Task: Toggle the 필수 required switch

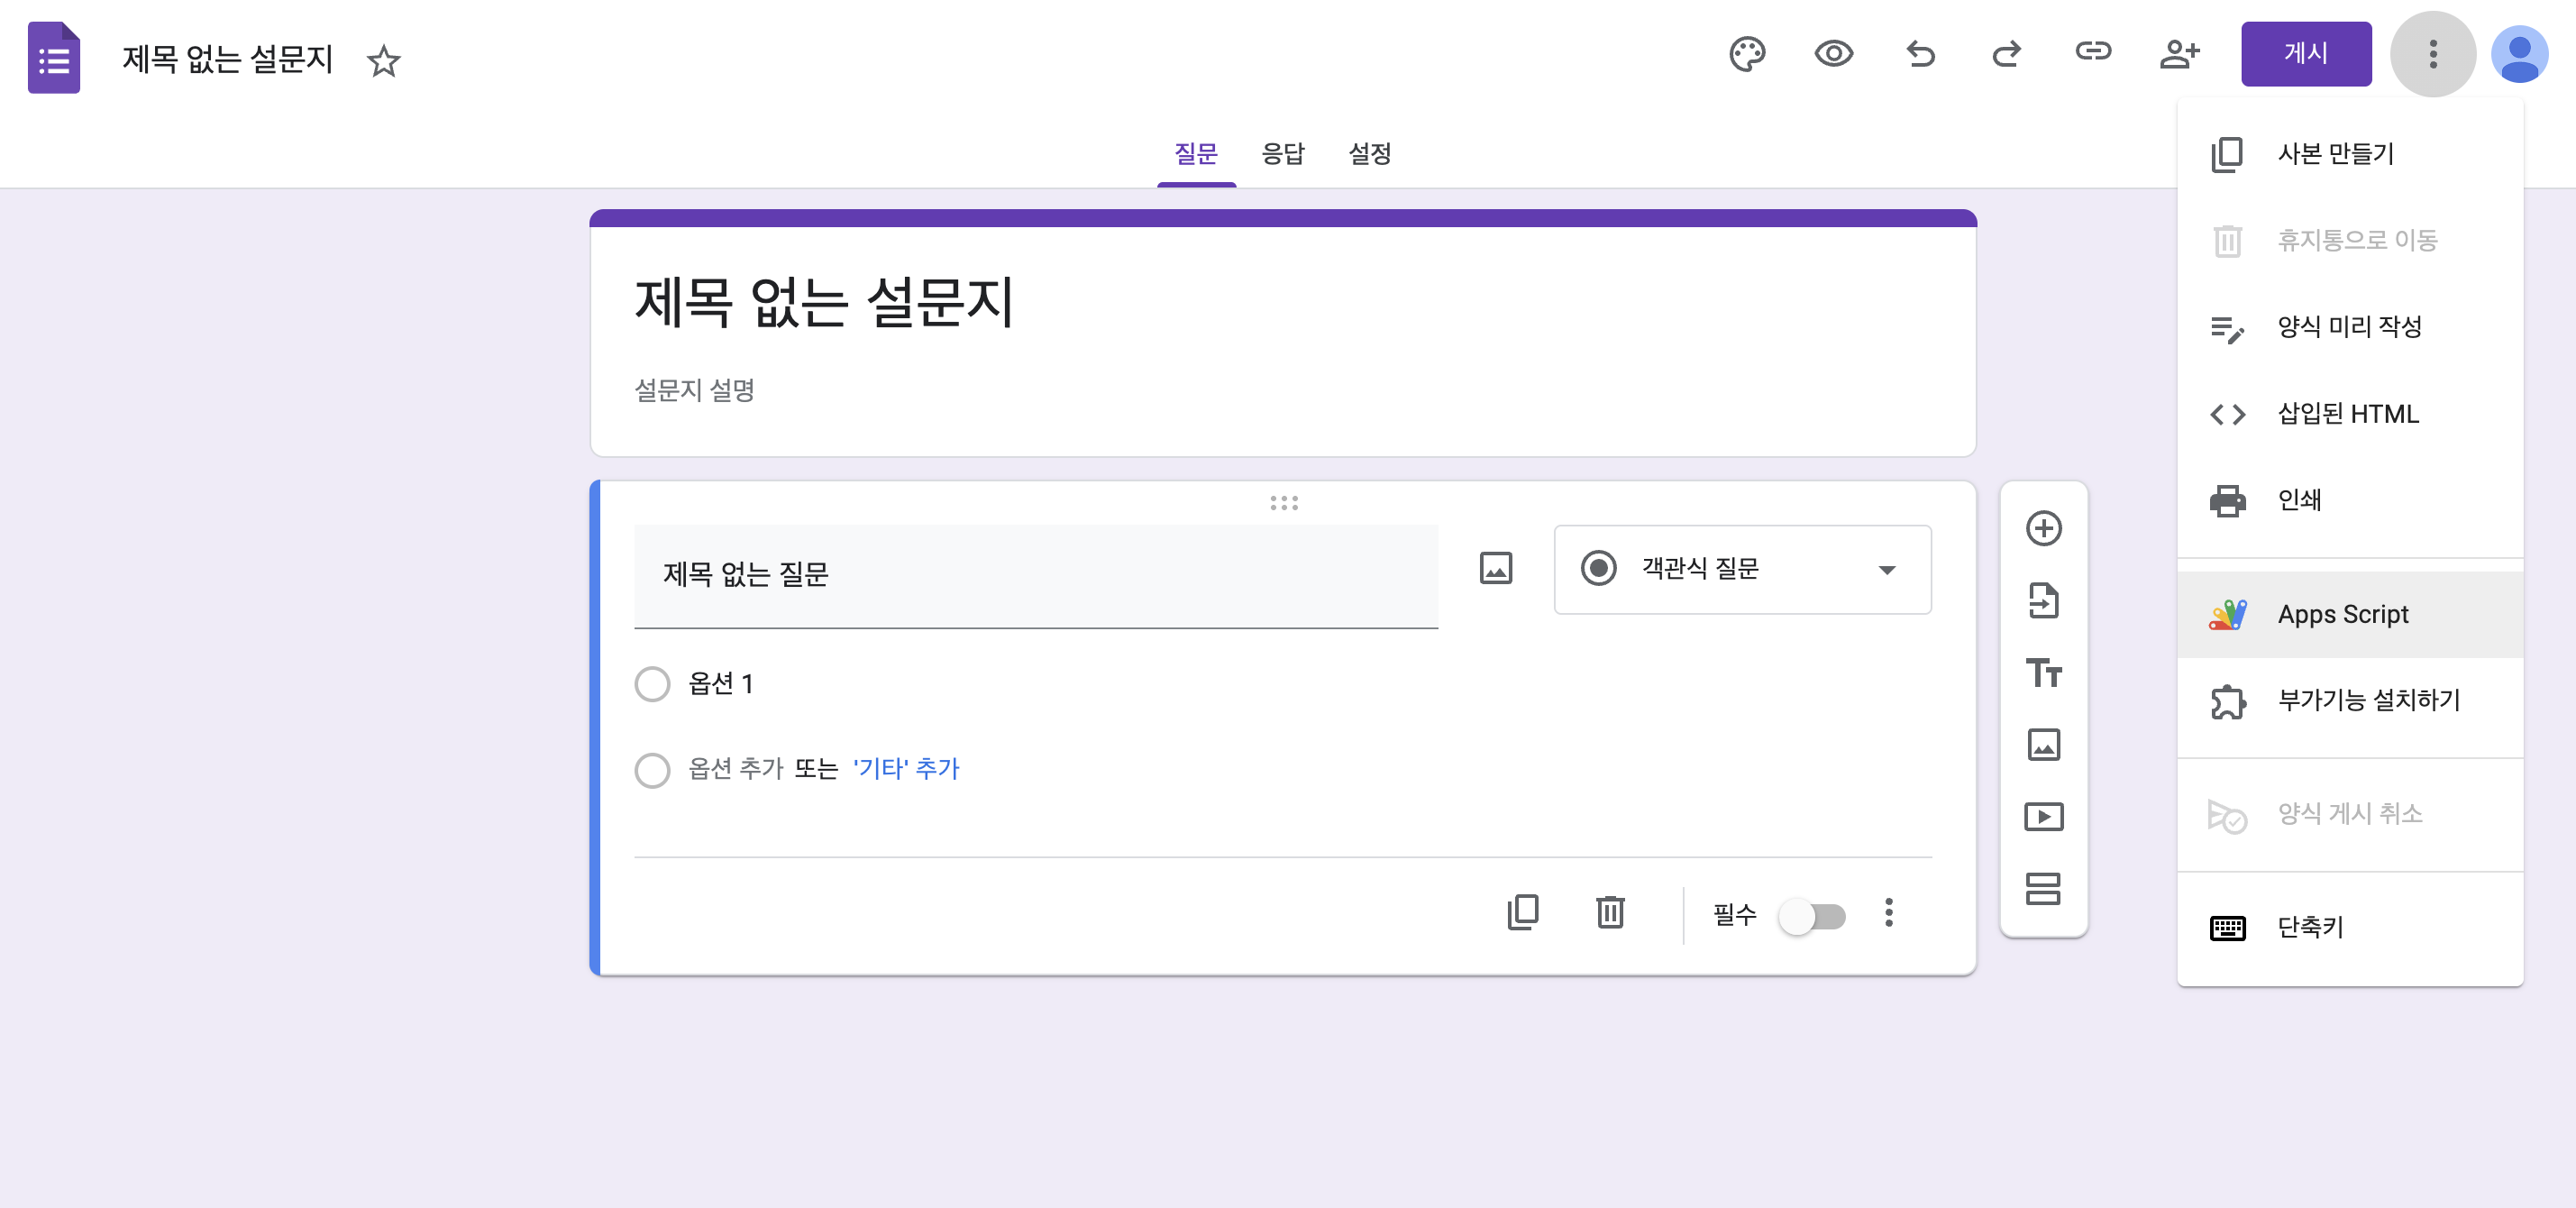Action: pos(1811,915)
